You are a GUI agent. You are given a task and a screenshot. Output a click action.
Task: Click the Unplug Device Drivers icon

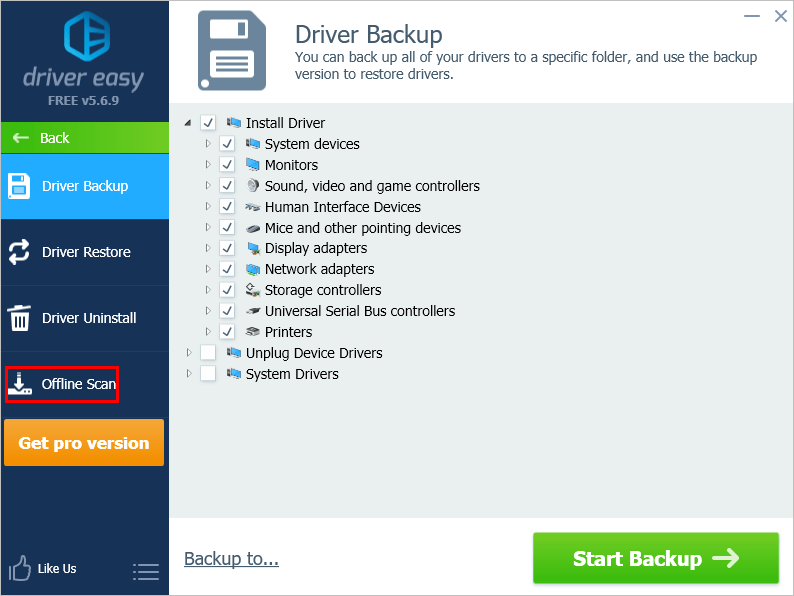[x=234, y=352]
